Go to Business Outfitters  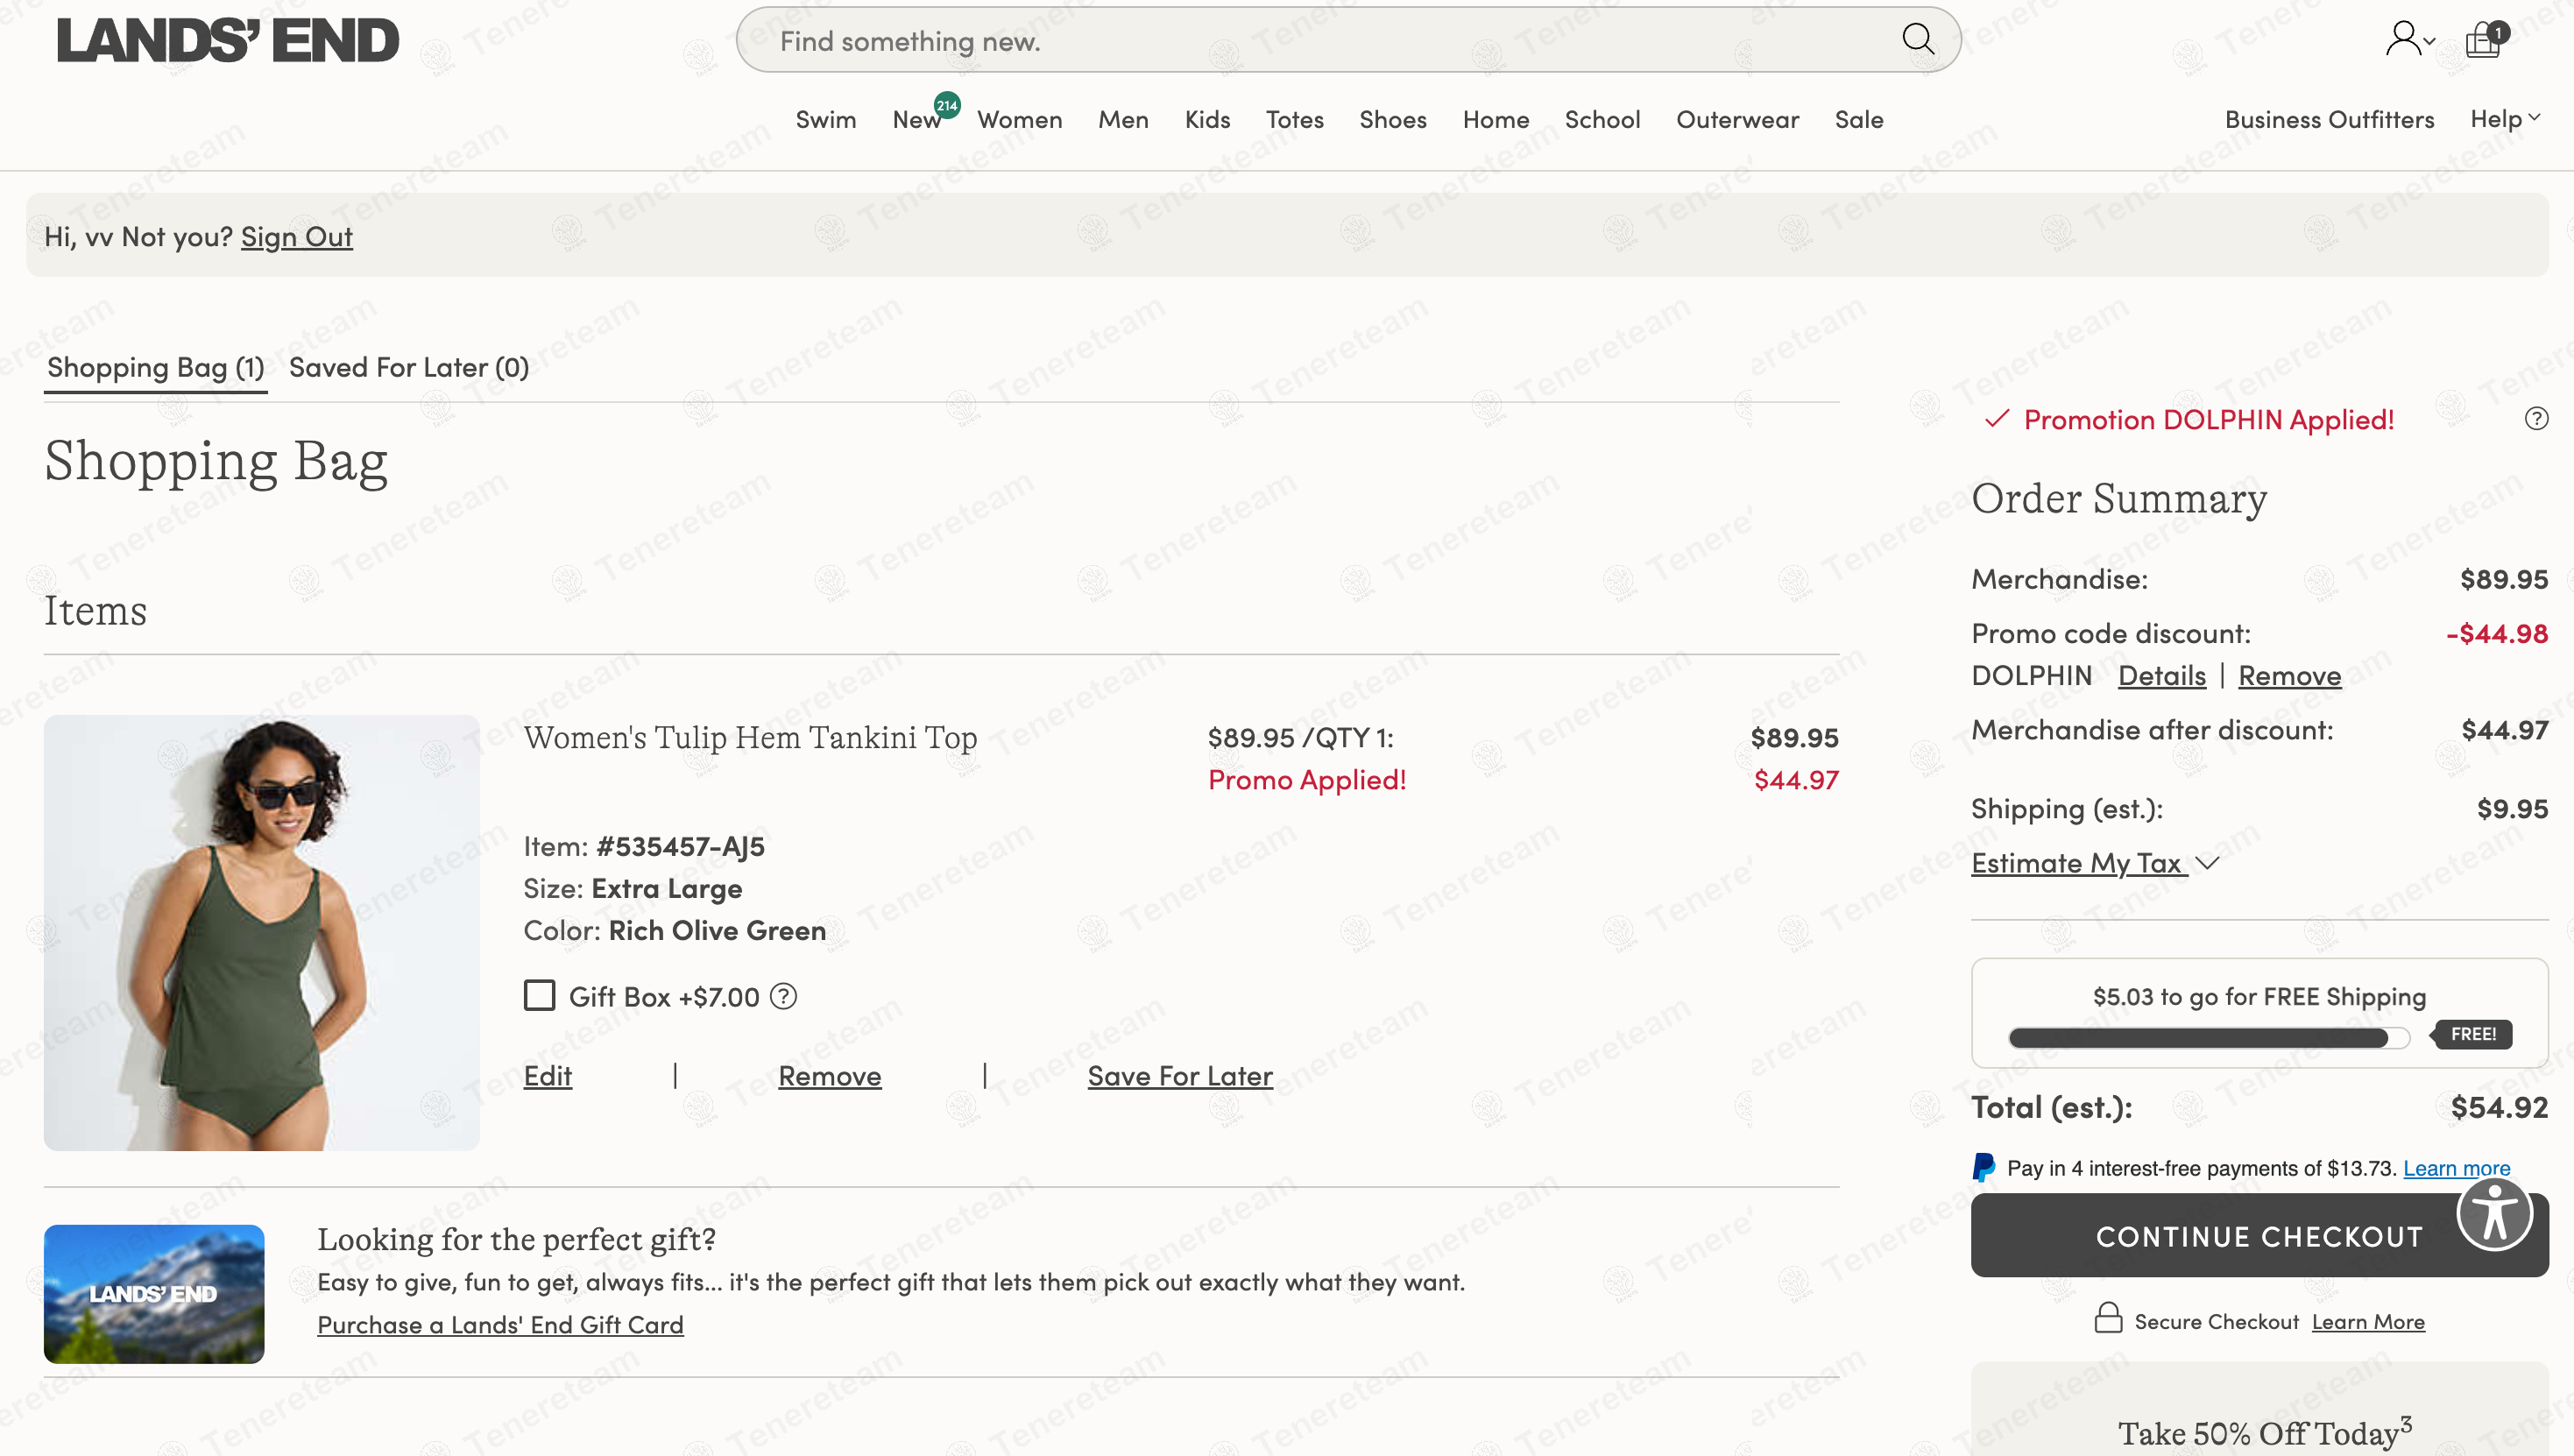pyautogui.click(x=2329, y=120)
